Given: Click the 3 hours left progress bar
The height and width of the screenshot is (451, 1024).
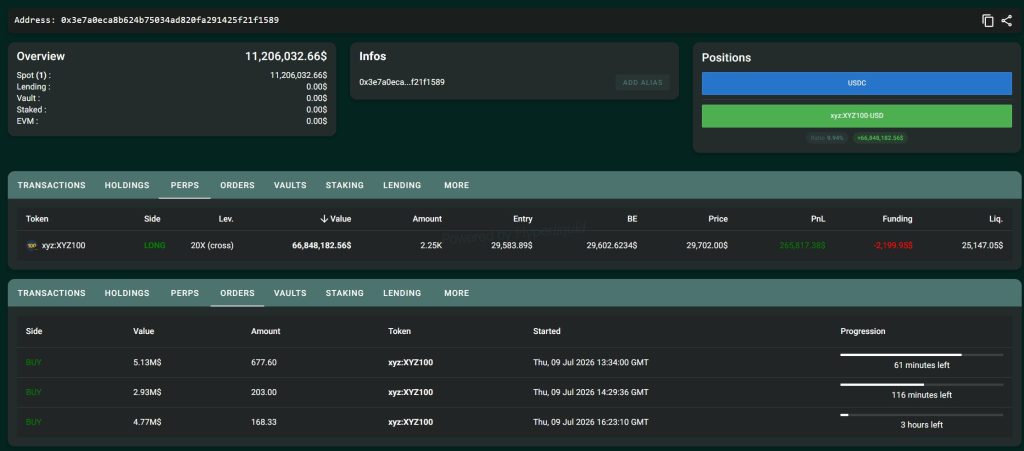Looking at the screenshot, I should coord(921,414).
